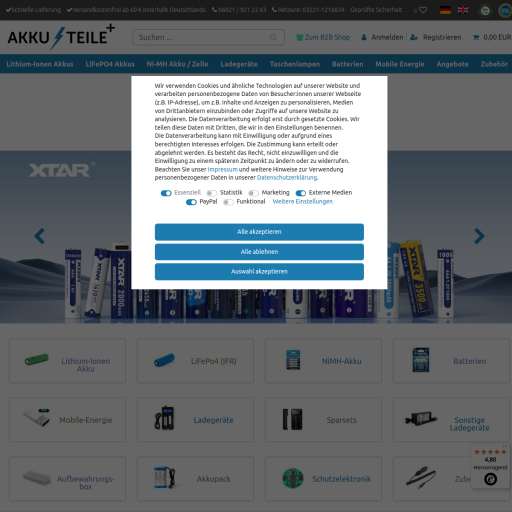Open the shopping cart icon
The height and width of the screenshot is (512, 512).
(x=476, y=37)
